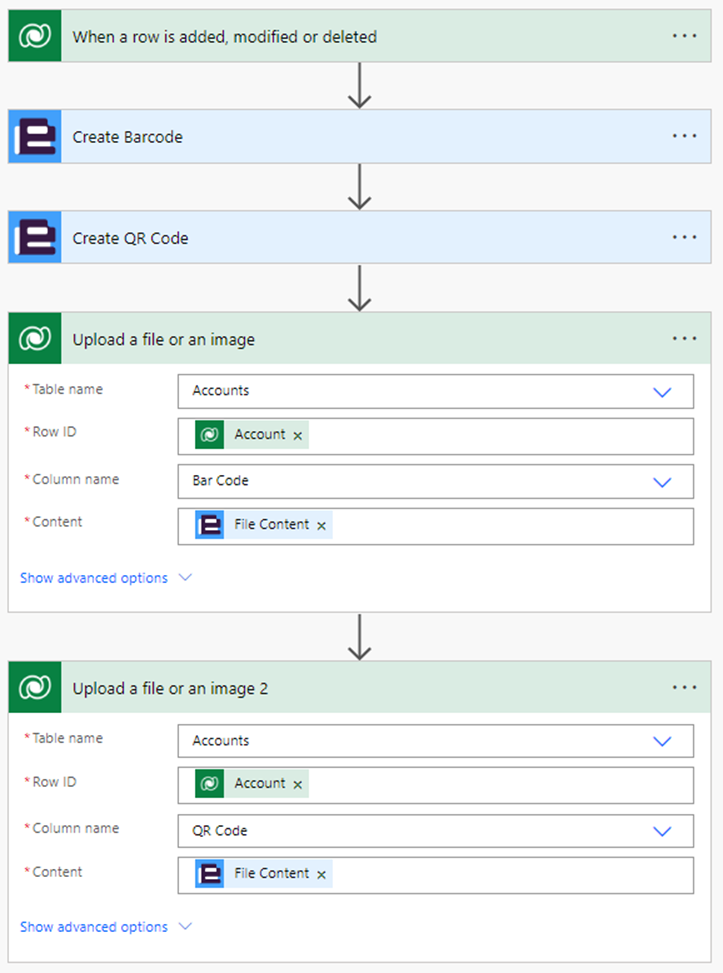Remove Account token in Upload 2 Row ID
723x973 pixels.
298,785
